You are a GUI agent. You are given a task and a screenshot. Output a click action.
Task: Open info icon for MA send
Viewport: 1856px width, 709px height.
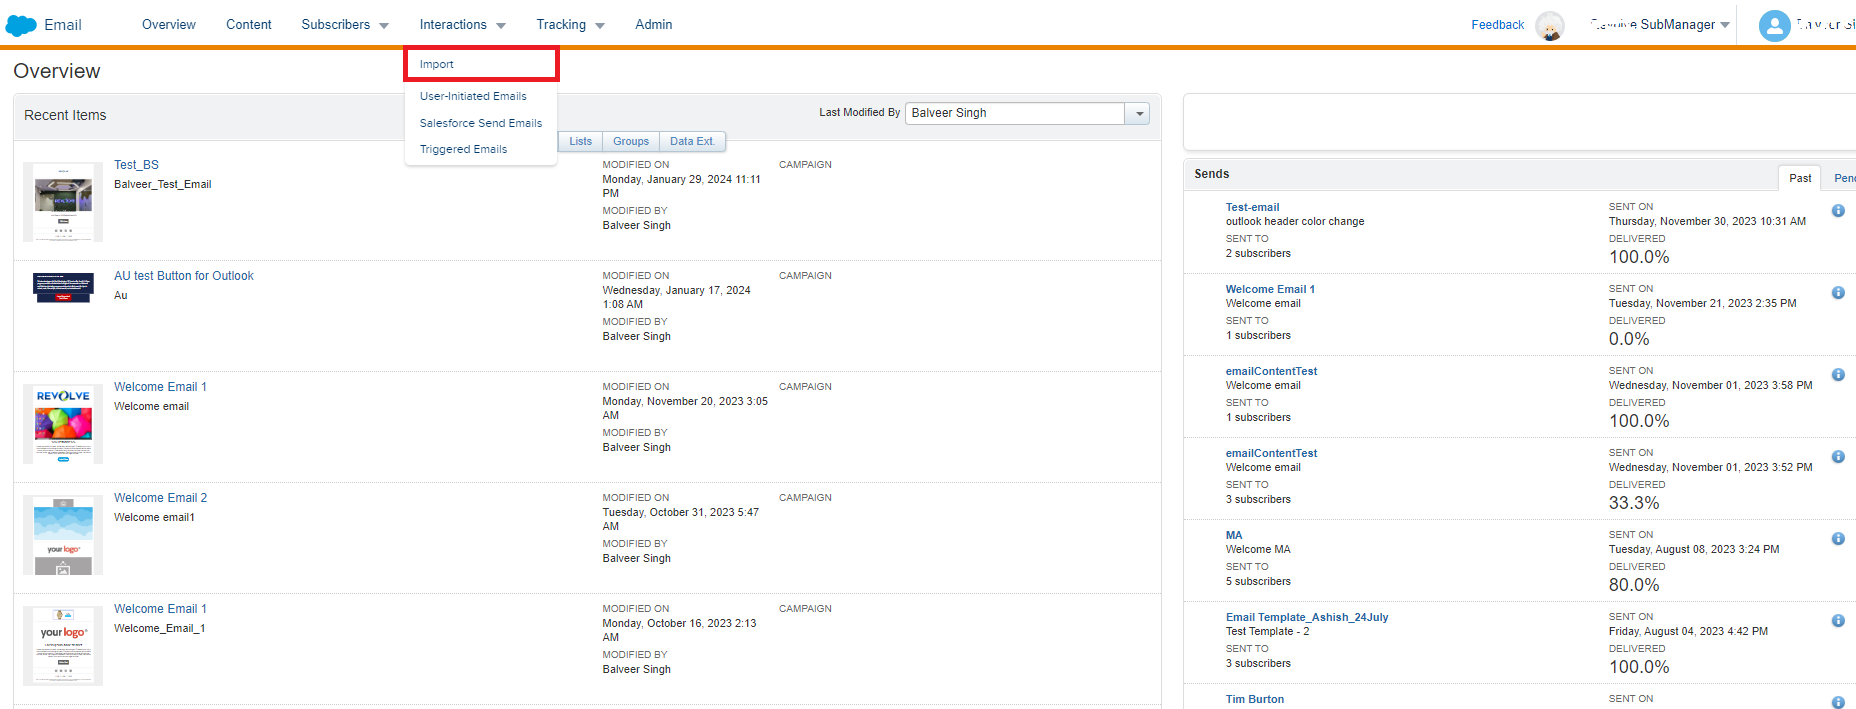tap(1838, 539)
